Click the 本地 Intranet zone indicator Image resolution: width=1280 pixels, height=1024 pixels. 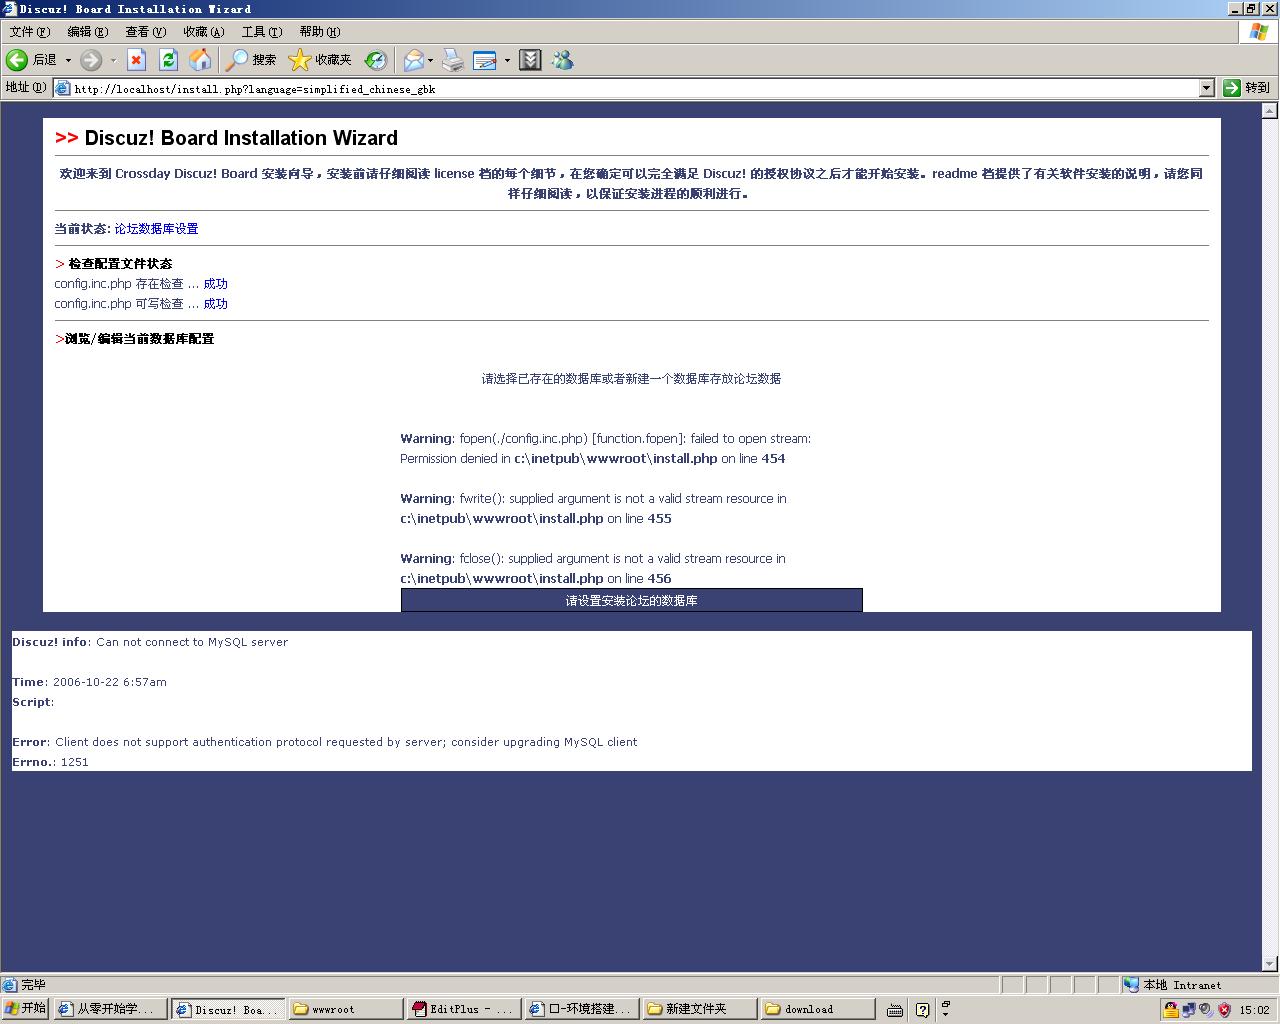1172,985
